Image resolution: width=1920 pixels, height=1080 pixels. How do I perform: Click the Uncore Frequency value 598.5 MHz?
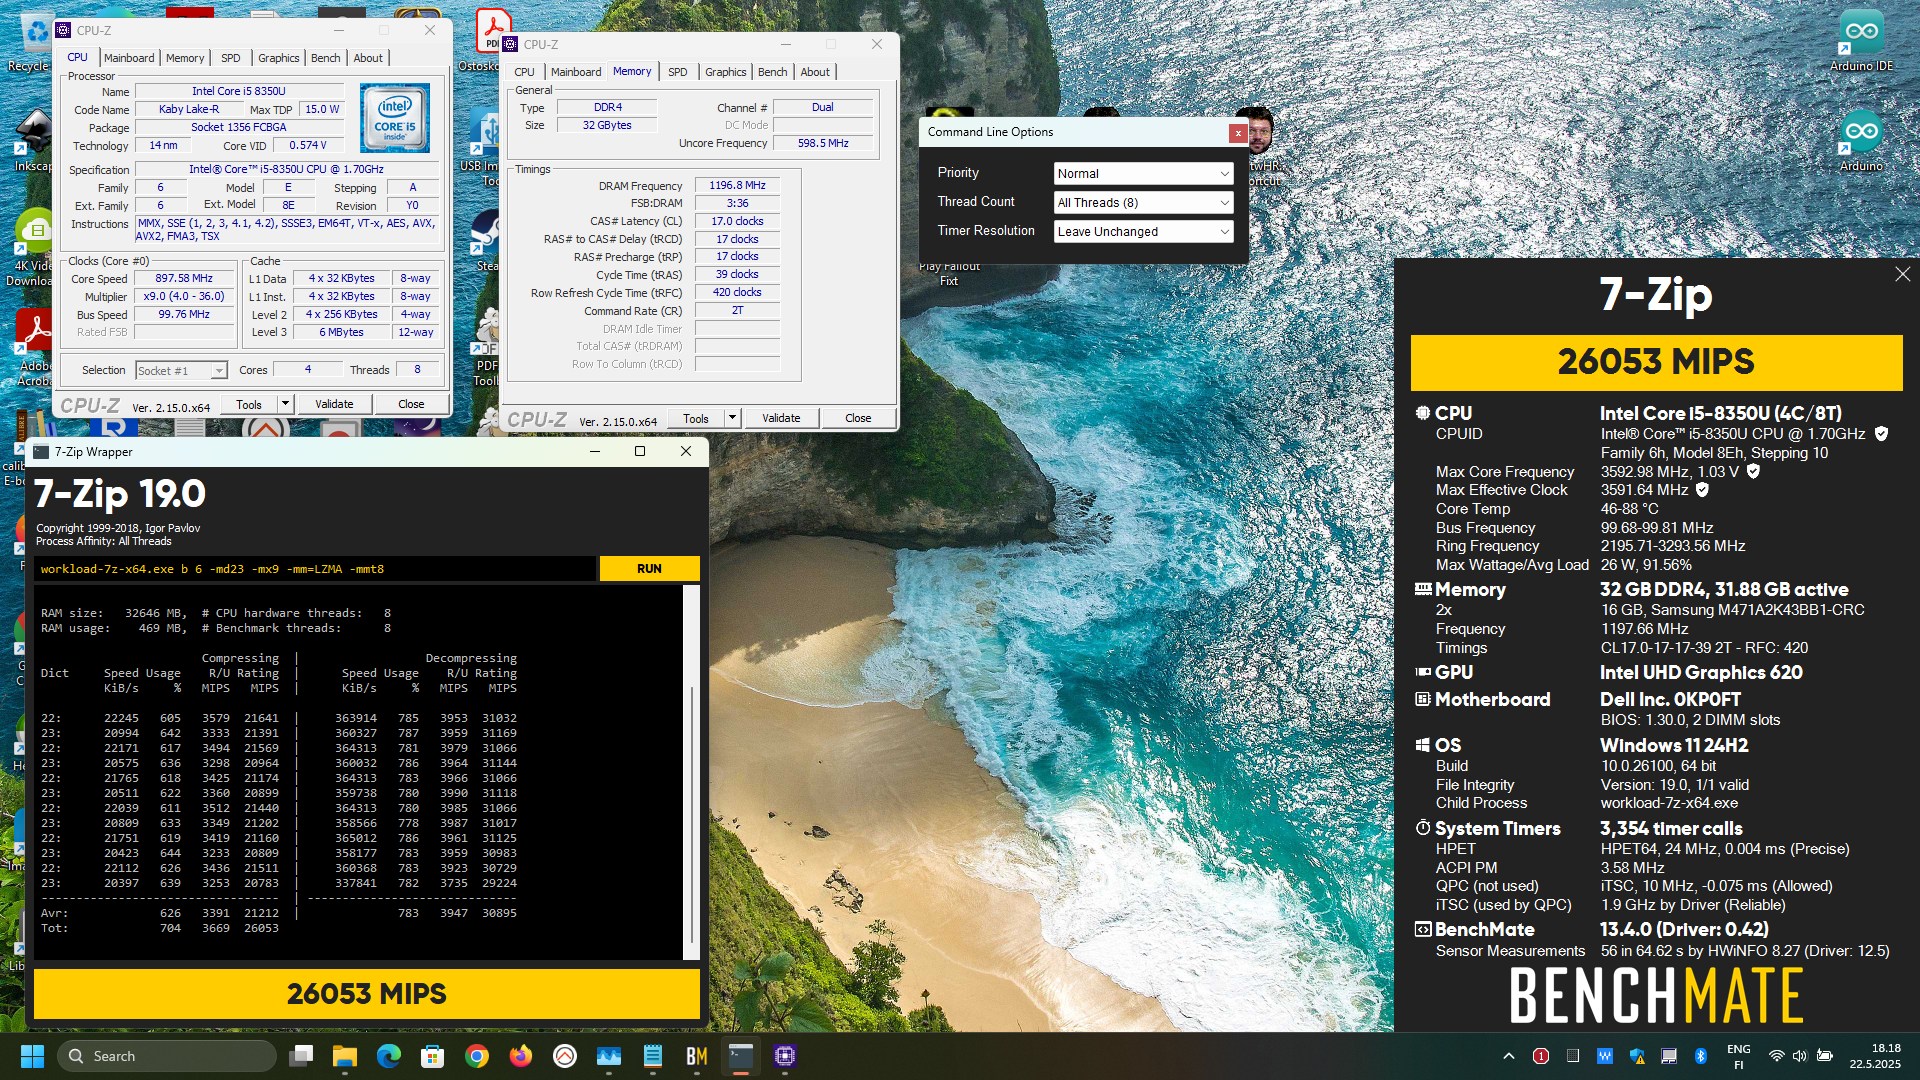coord(823,143)
